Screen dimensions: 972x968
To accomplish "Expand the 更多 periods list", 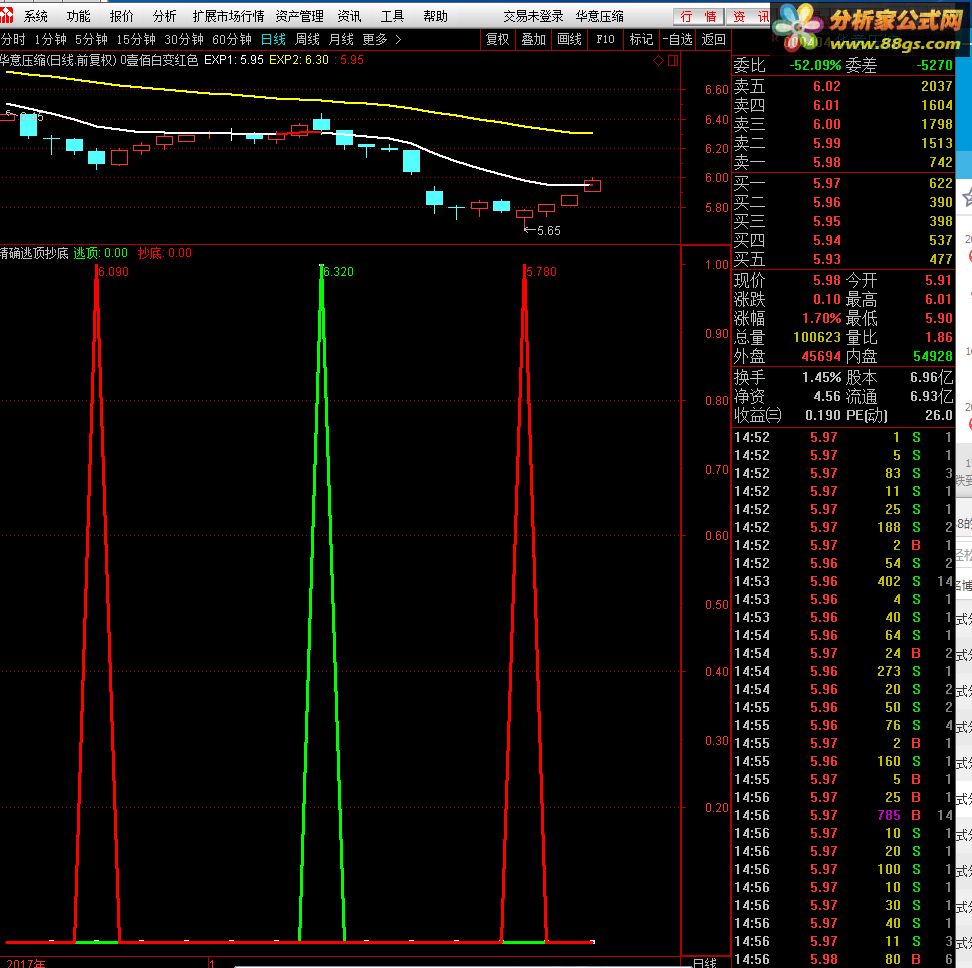I will point(374,40).
